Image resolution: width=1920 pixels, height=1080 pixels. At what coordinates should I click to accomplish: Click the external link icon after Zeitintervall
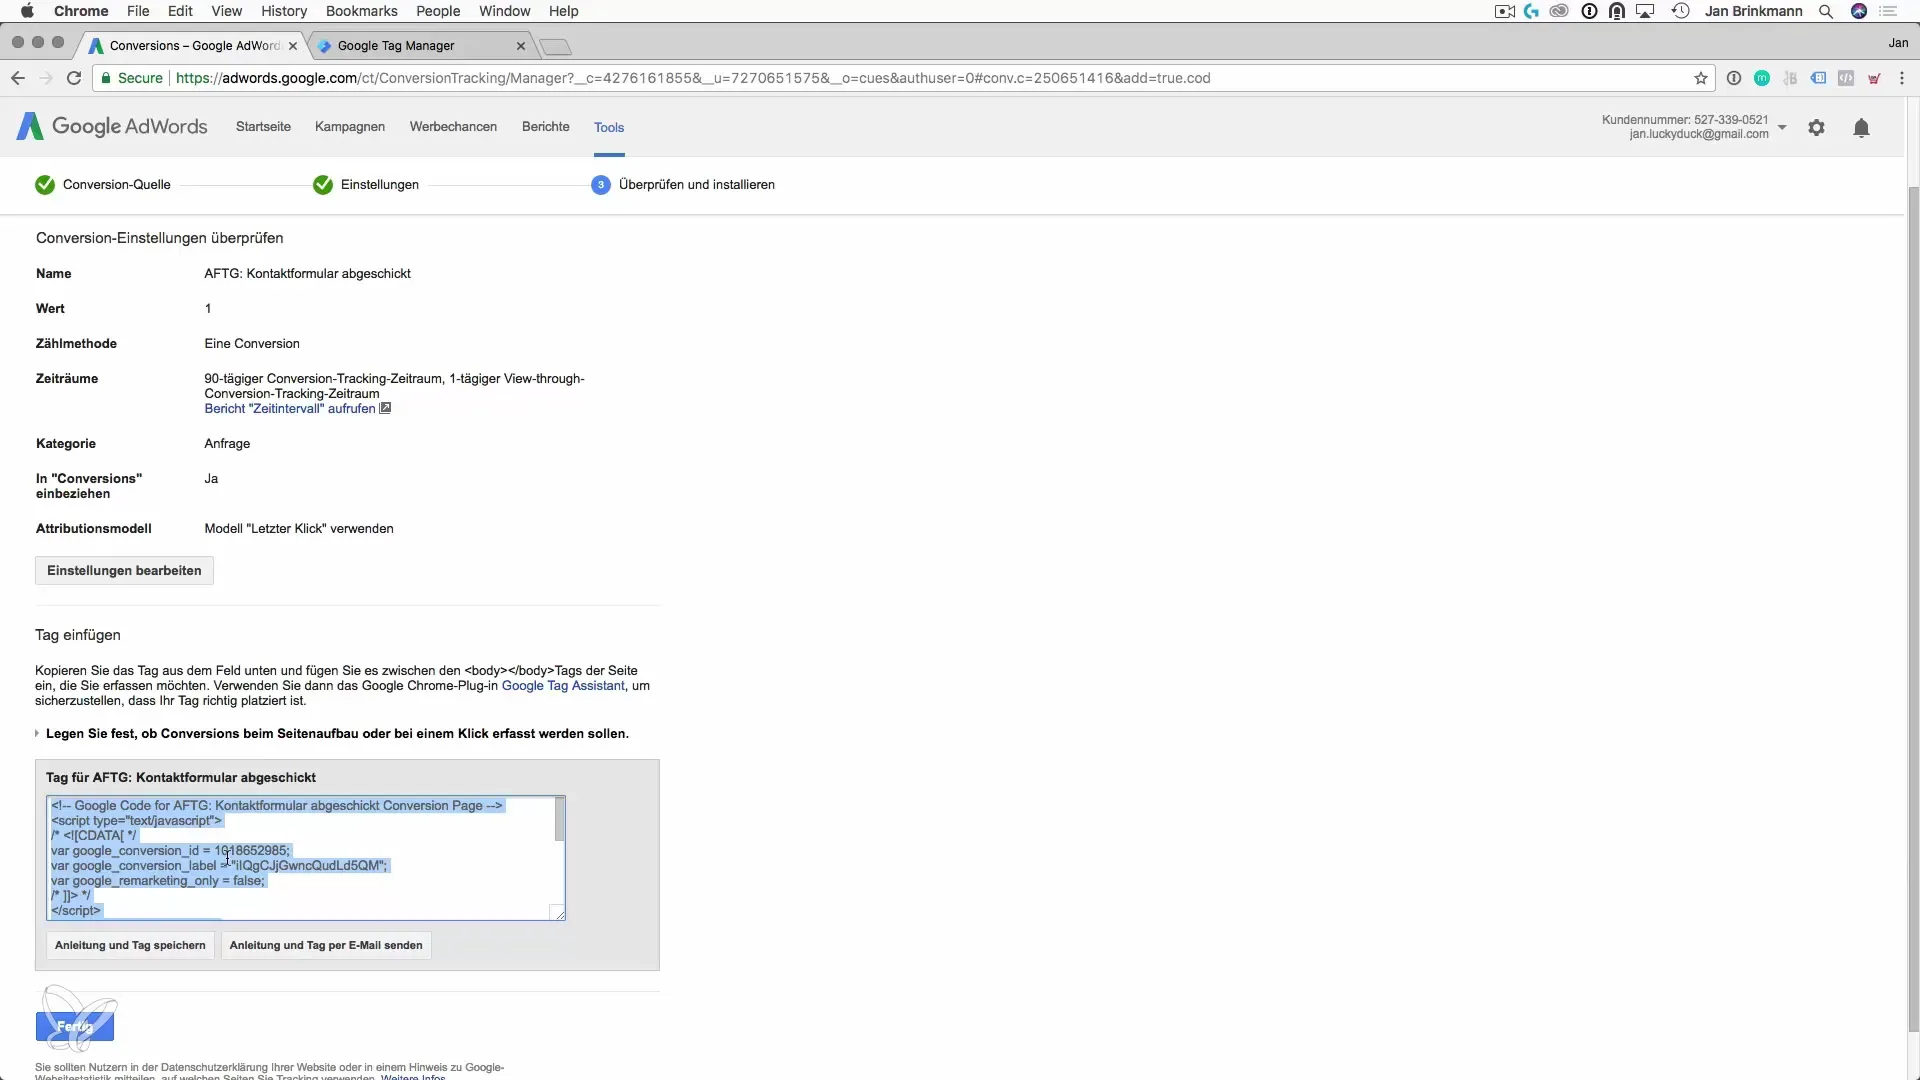[x=385, y=408]
